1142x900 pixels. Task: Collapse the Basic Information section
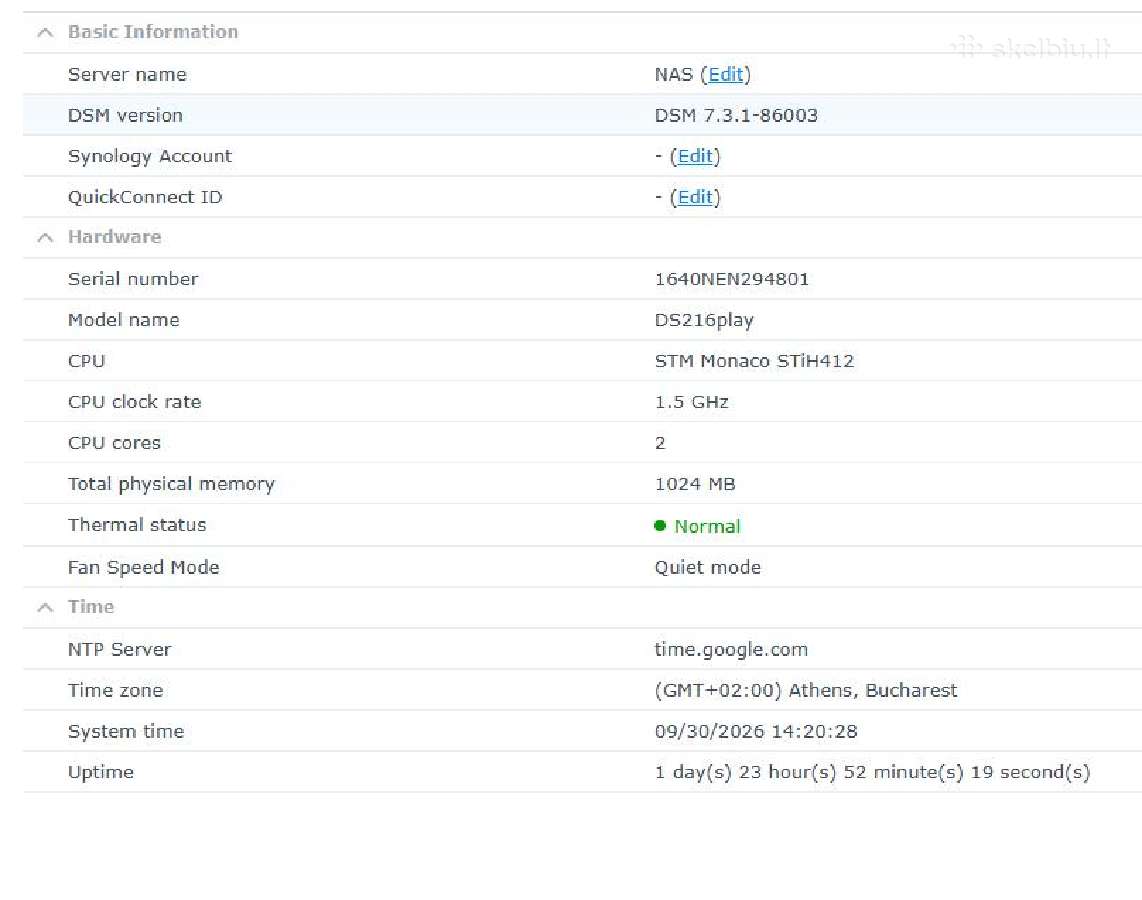[45, 32]
